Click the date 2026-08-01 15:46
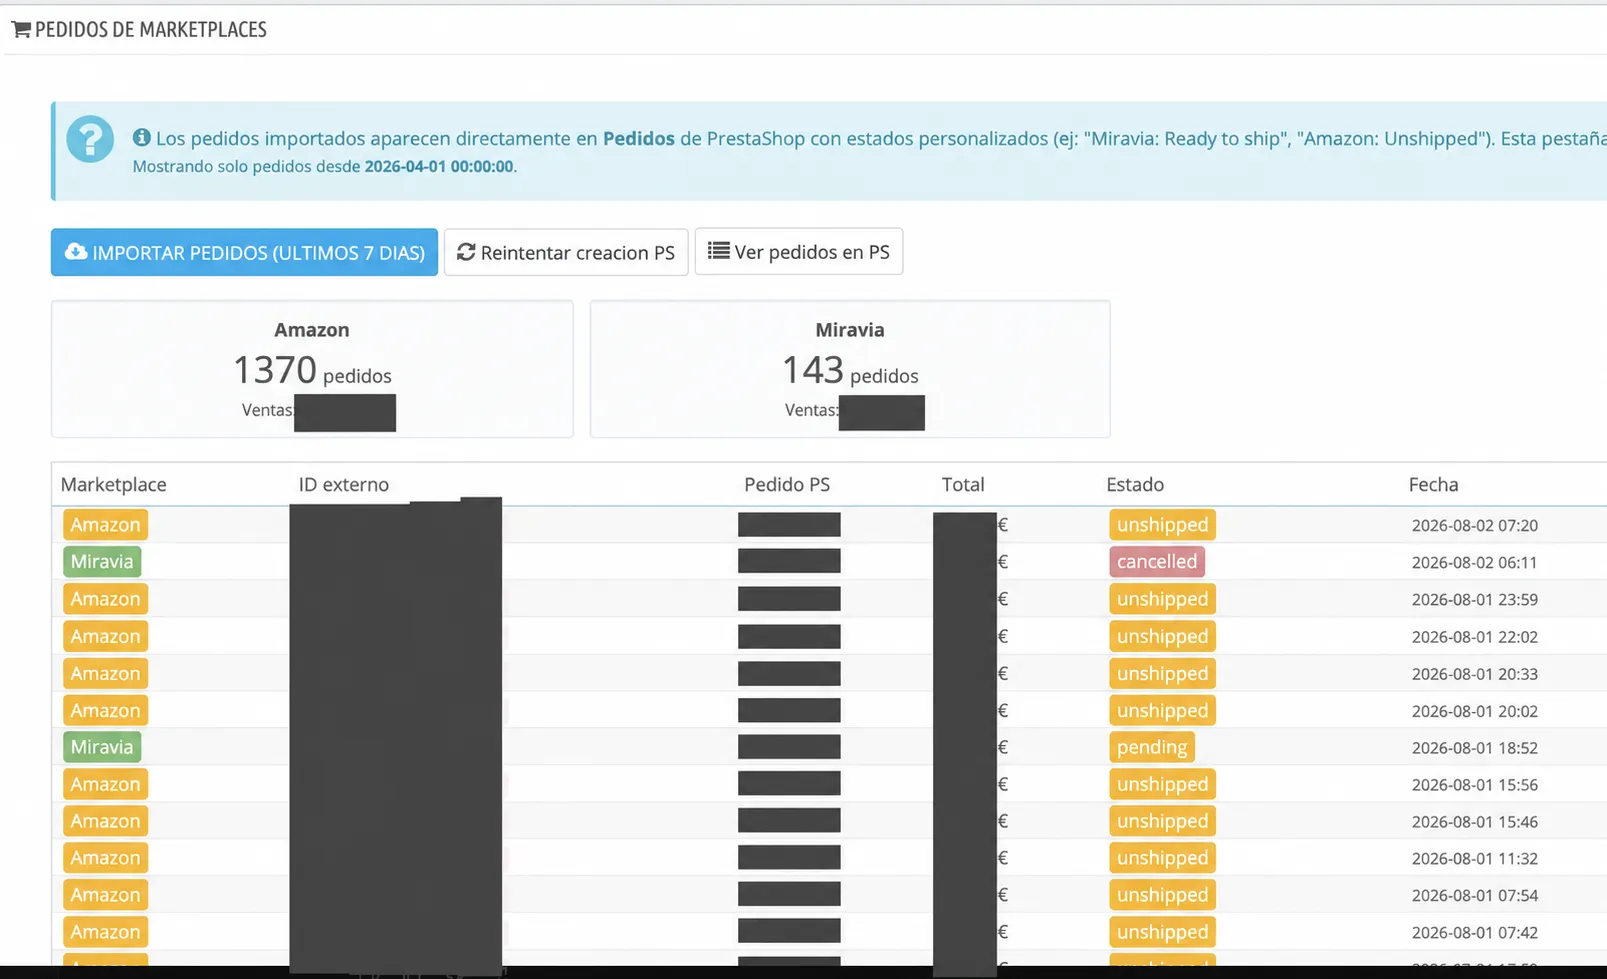 click(1475, 822)
